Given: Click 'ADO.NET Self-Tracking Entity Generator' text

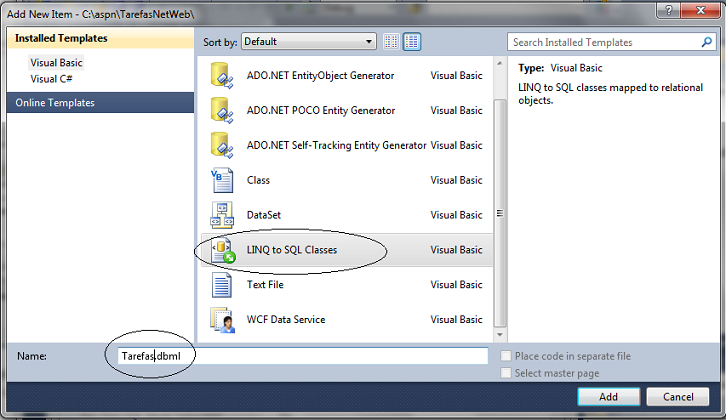Looking at the screenshot, I should (x=336, y=145).
